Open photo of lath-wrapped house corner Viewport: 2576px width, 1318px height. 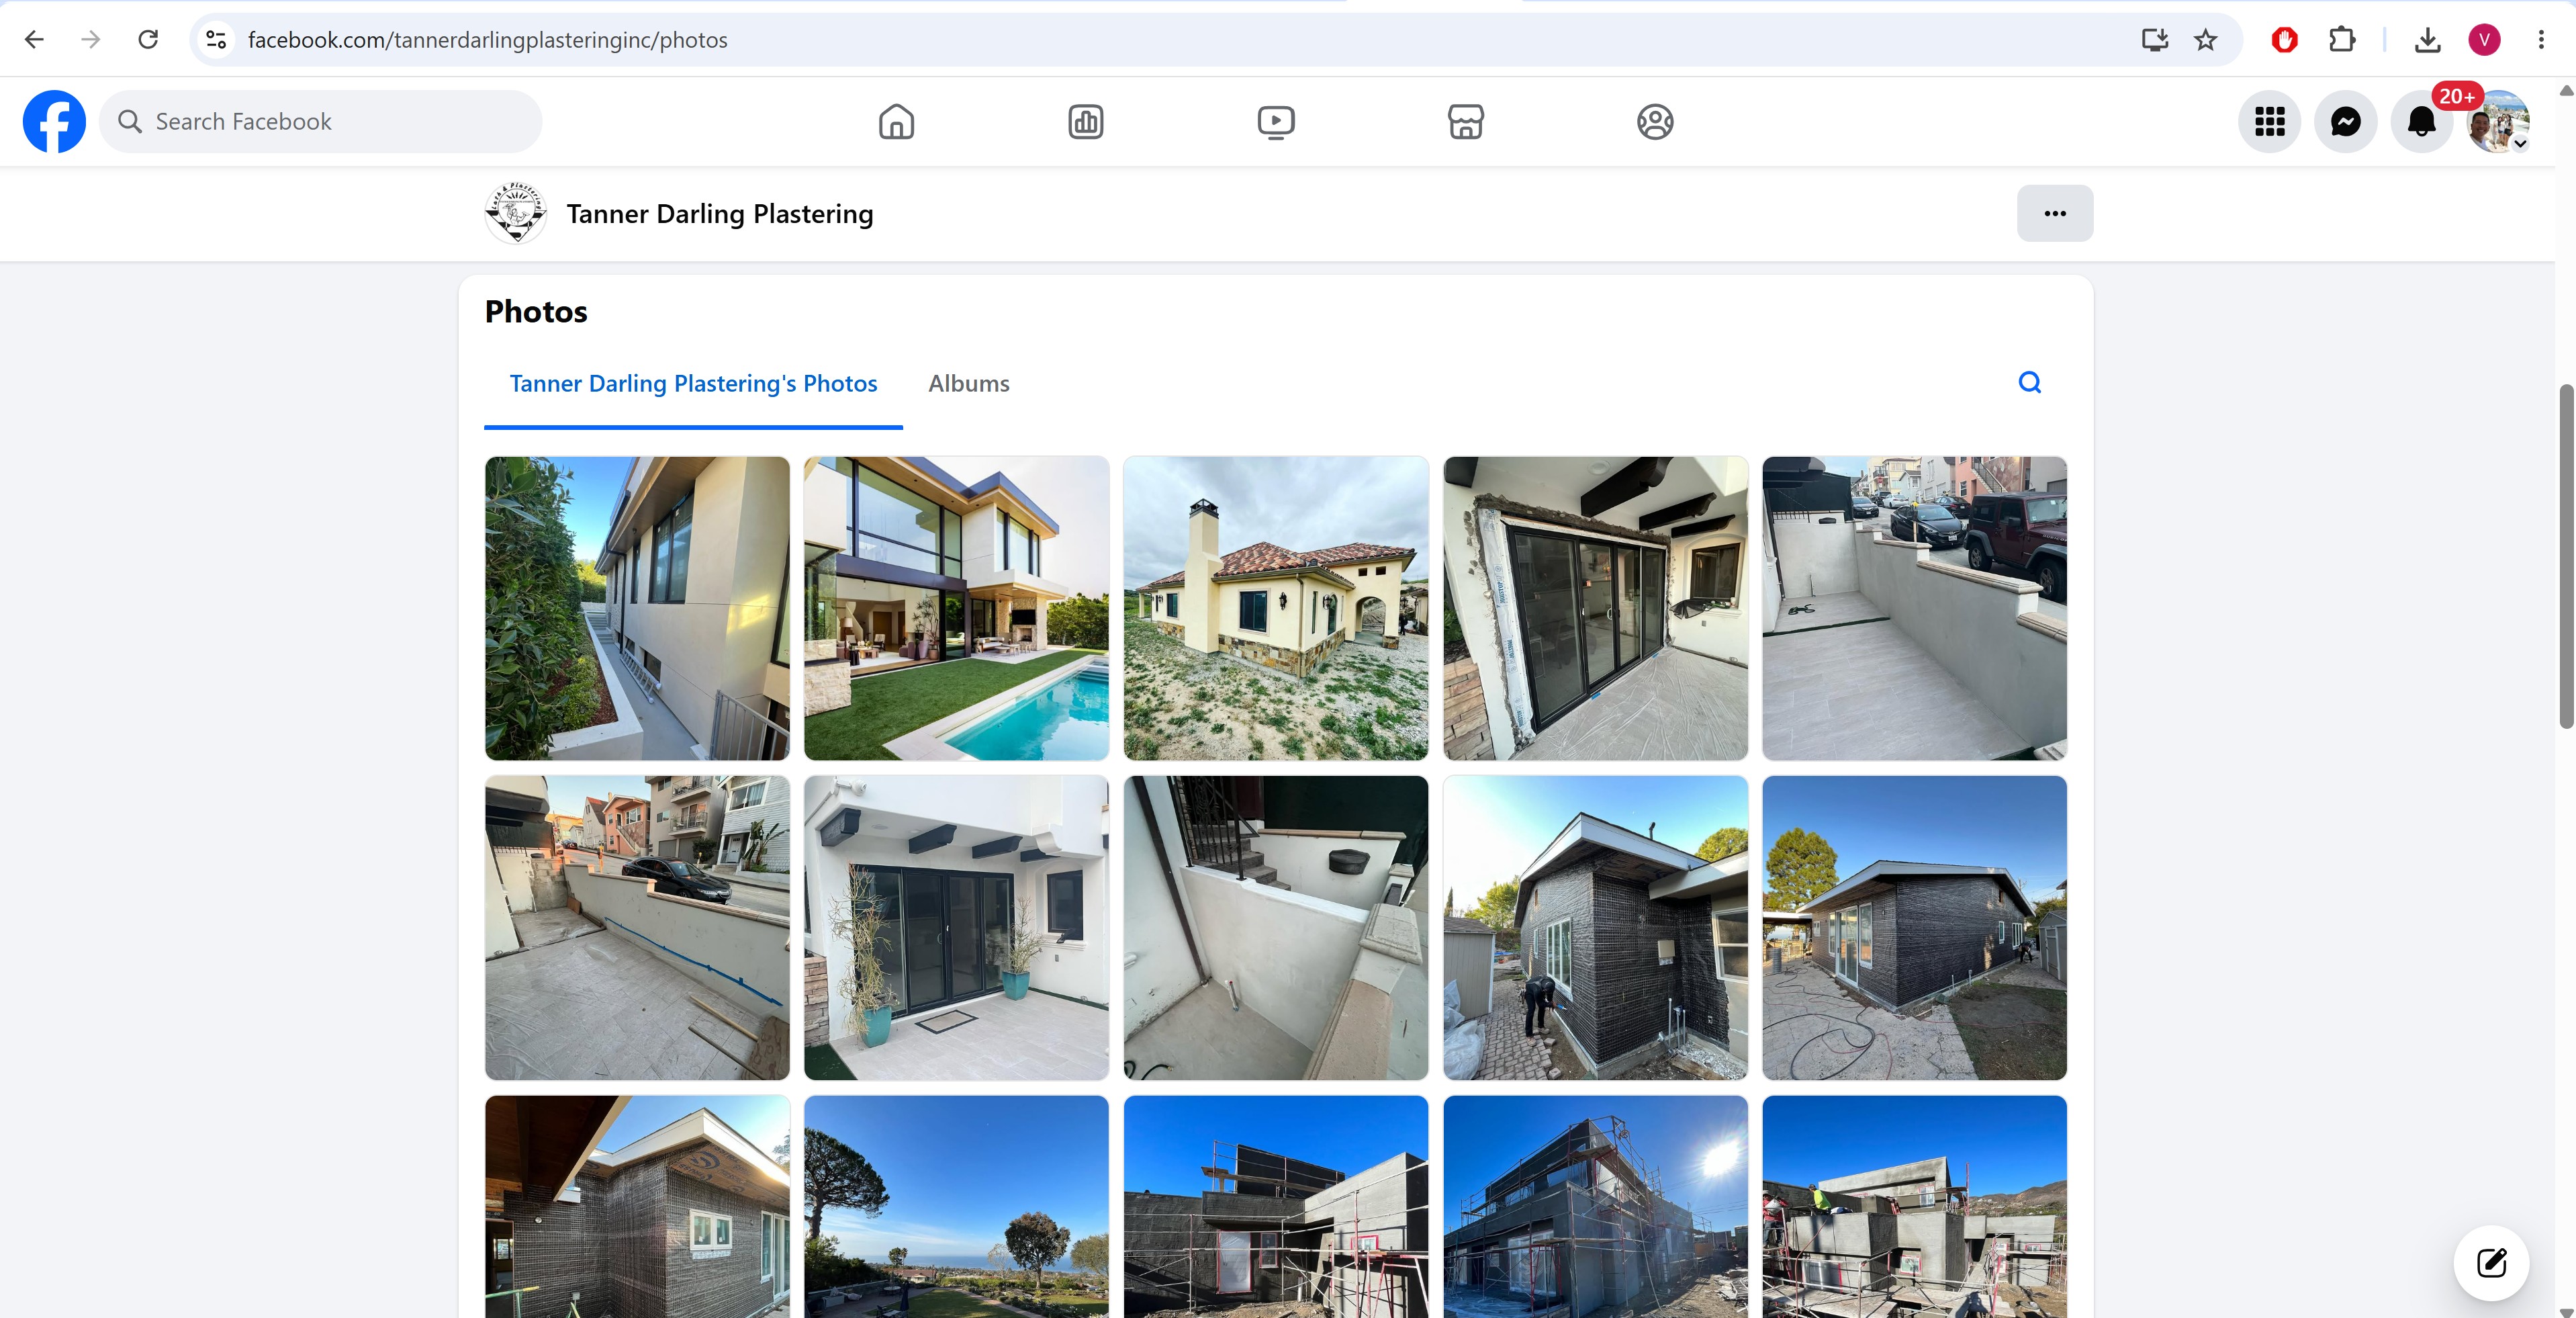(637, 1207)
